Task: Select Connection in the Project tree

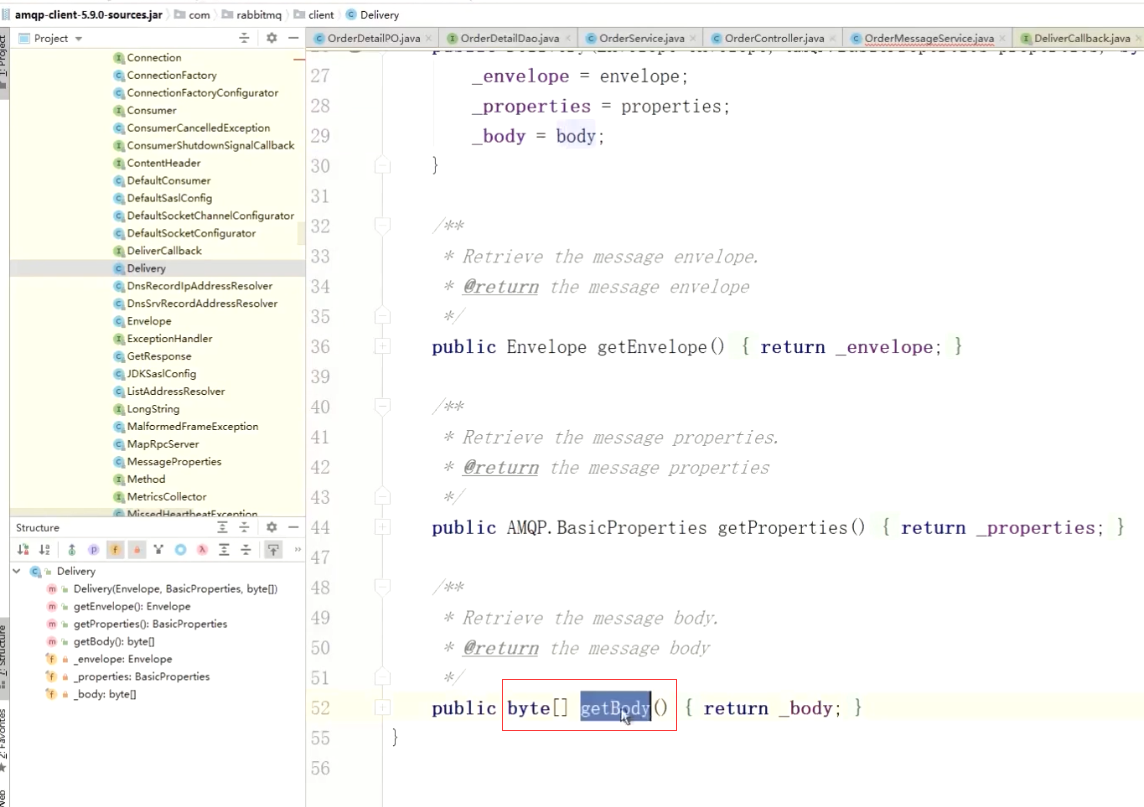Action: pyautogui.click(x=154, y=58)
